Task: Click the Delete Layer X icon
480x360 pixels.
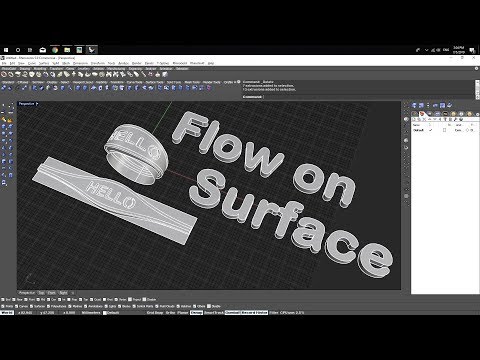Action: (425, 119)
